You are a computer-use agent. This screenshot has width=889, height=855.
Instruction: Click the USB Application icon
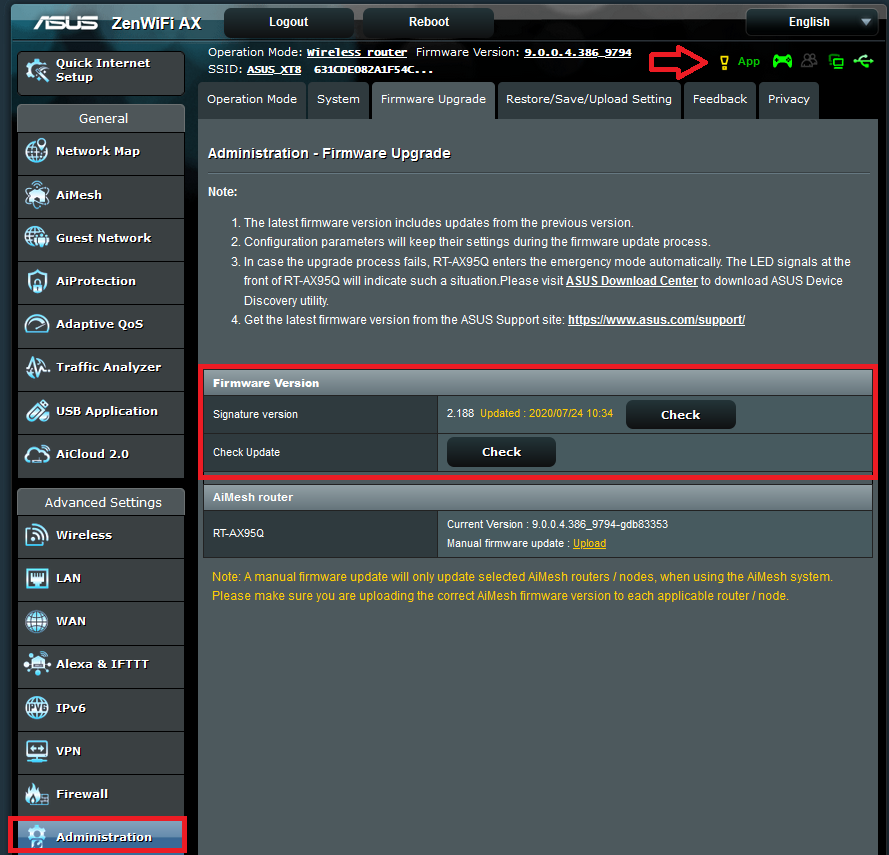[x=37, y=411]
